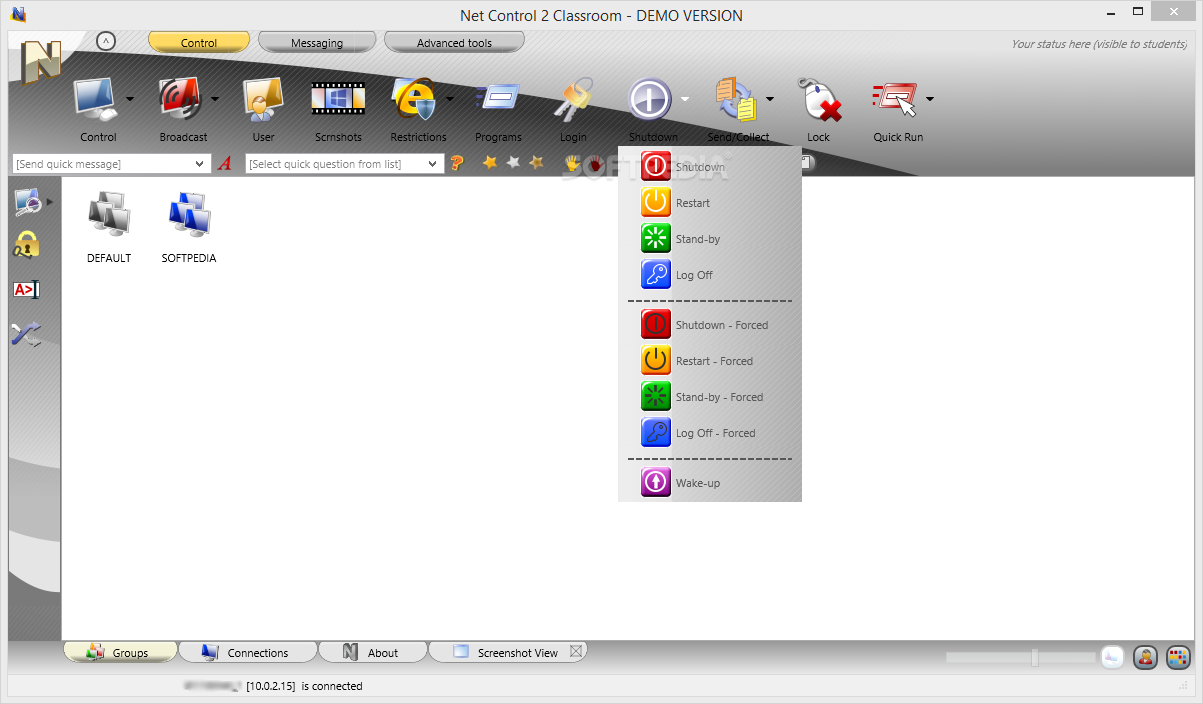Switch to the Groups bottom tab

pyautogui.click(x=120, y=652)
